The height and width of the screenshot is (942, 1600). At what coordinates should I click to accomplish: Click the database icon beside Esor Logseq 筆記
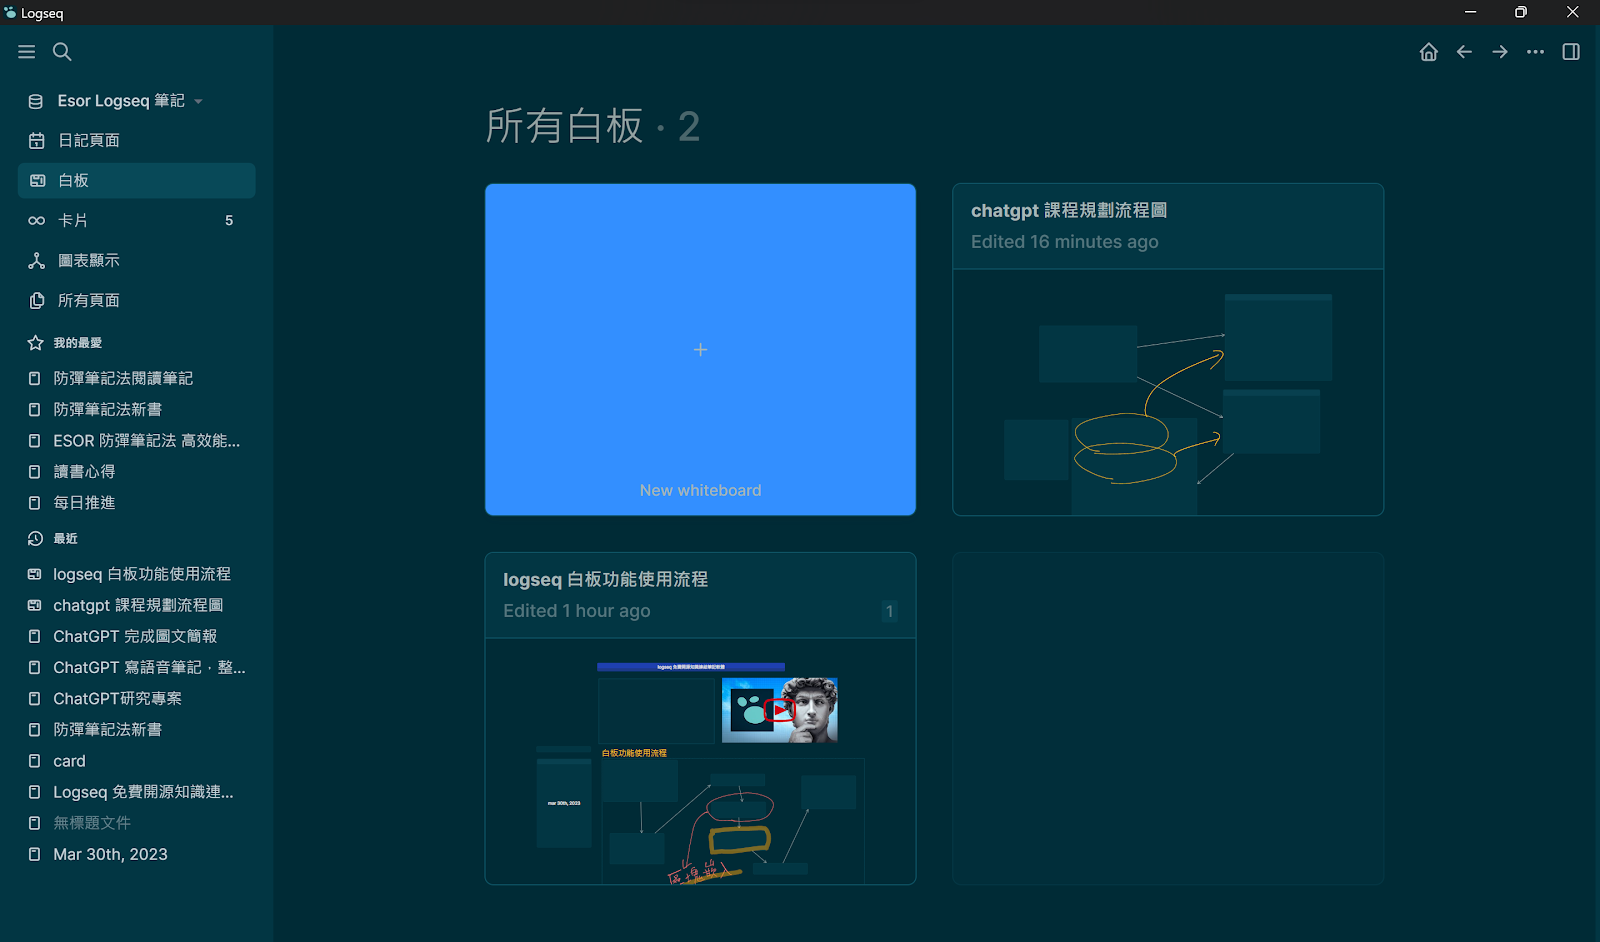pyautogui.click(x=36, y=101)
